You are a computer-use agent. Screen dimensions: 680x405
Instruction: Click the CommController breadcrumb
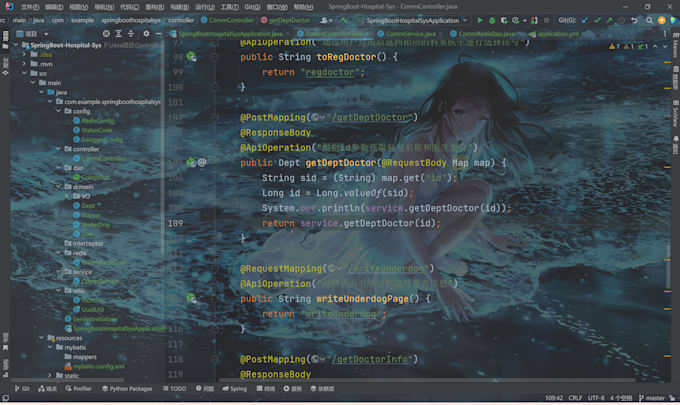pyautogui.click(x=227, y=20)
